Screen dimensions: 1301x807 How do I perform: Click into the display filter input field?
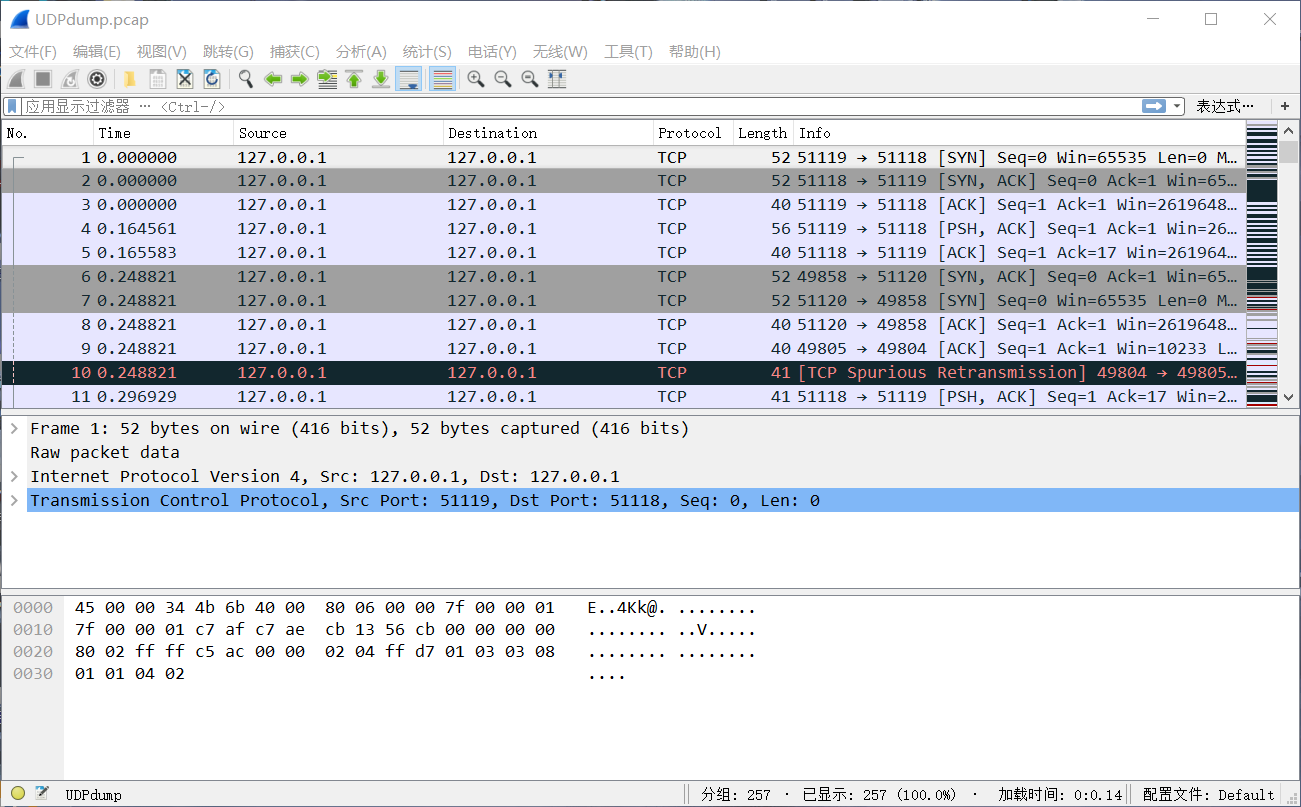click(x=580, y=106)
